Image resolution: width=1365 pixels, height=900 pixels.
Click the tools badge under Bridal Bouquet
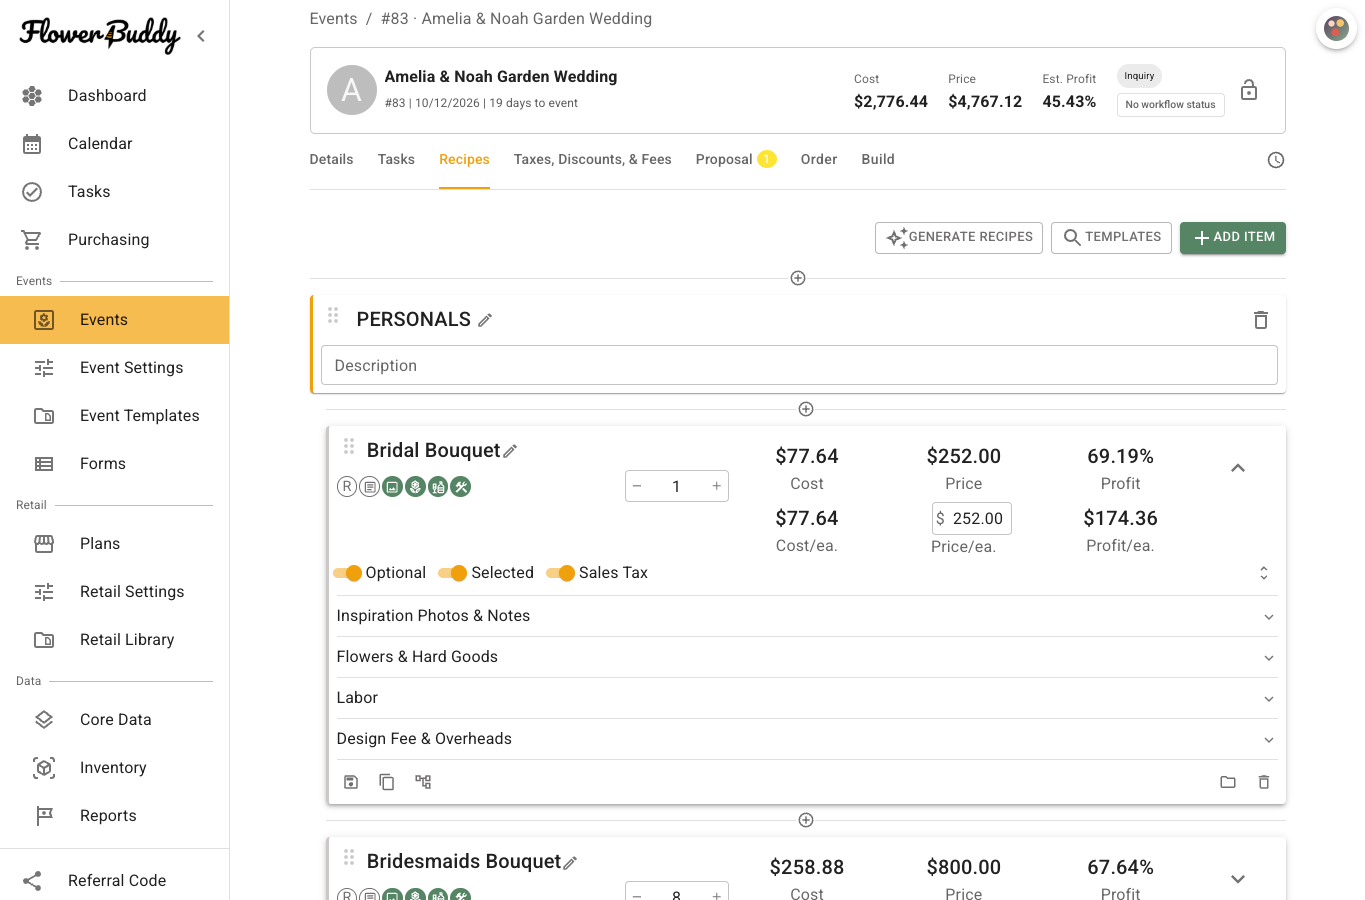(x=461, y=487)
